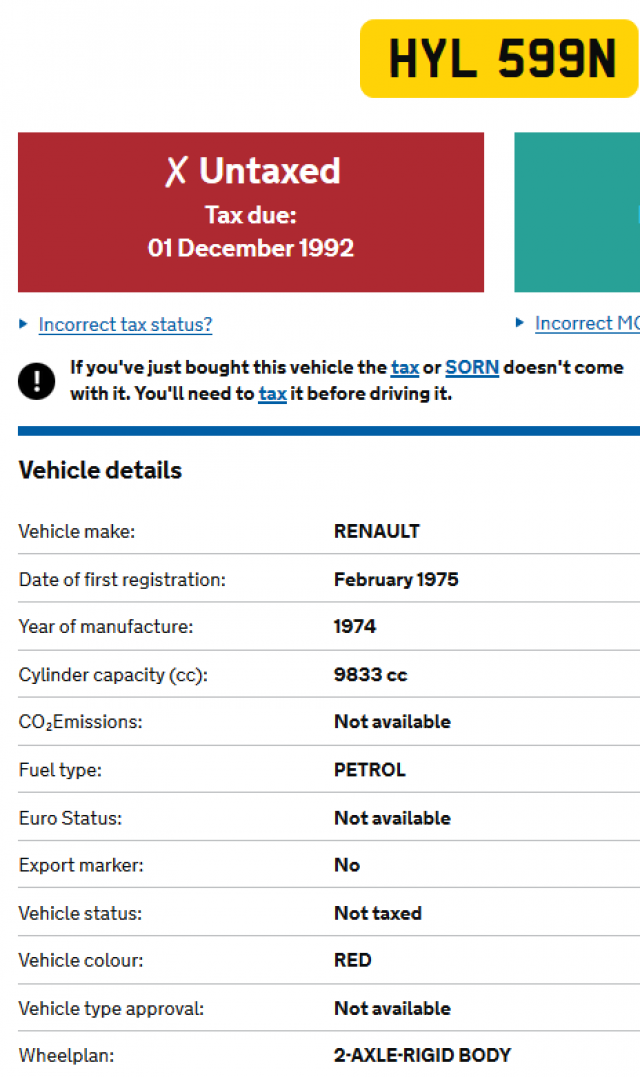Screen dimensions: 640x1077
Task: Expand the Incorrect tax status disclosure arrow
Action: (23, 324)
